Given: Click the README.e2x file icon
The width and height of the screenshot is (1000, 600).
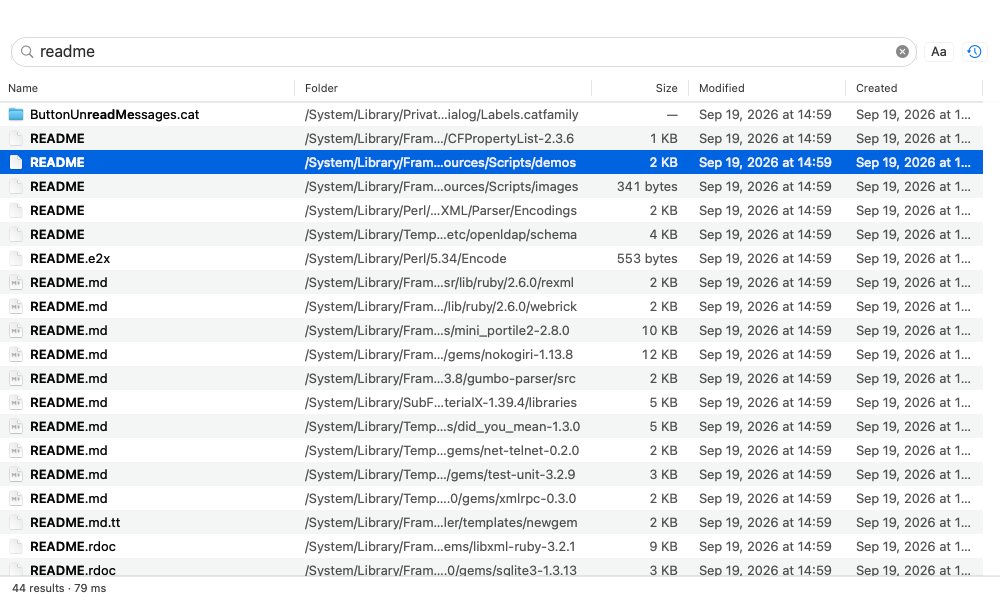Looking at the screenshot, I should [x=16, y=259].
